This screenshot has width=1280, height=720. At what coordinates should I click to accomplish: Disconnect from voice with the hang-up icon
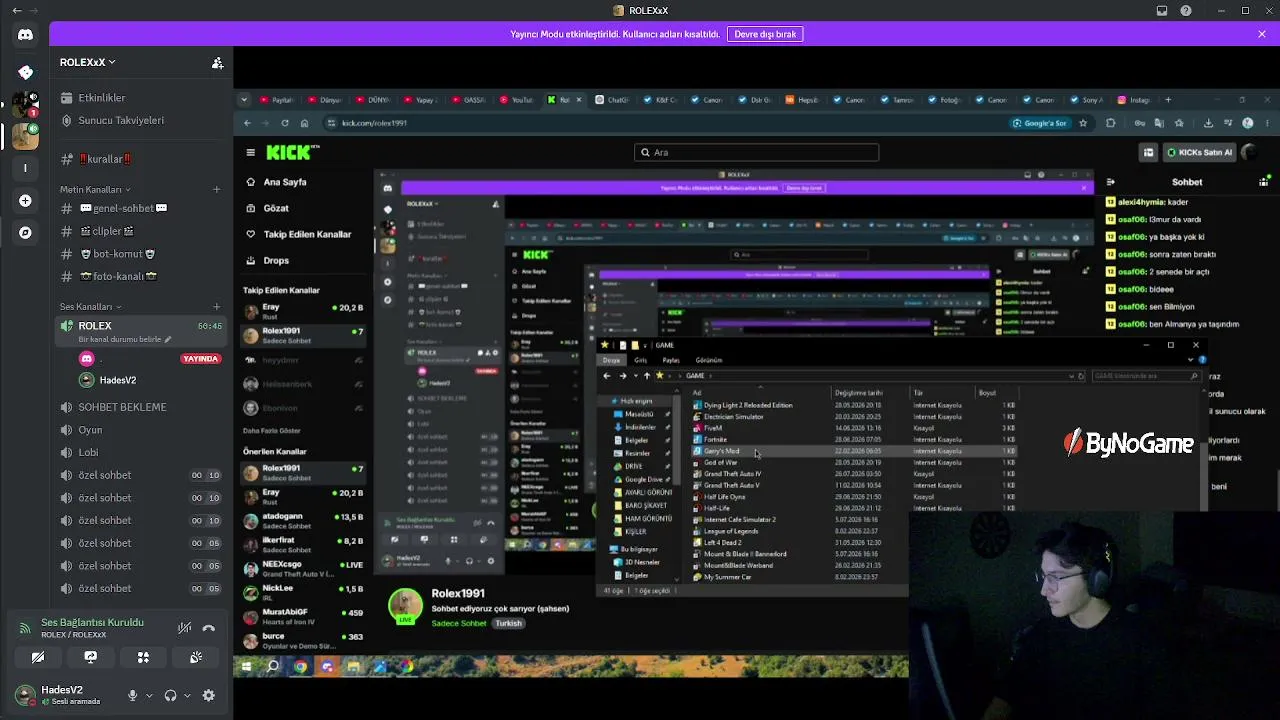coord(209,628)
